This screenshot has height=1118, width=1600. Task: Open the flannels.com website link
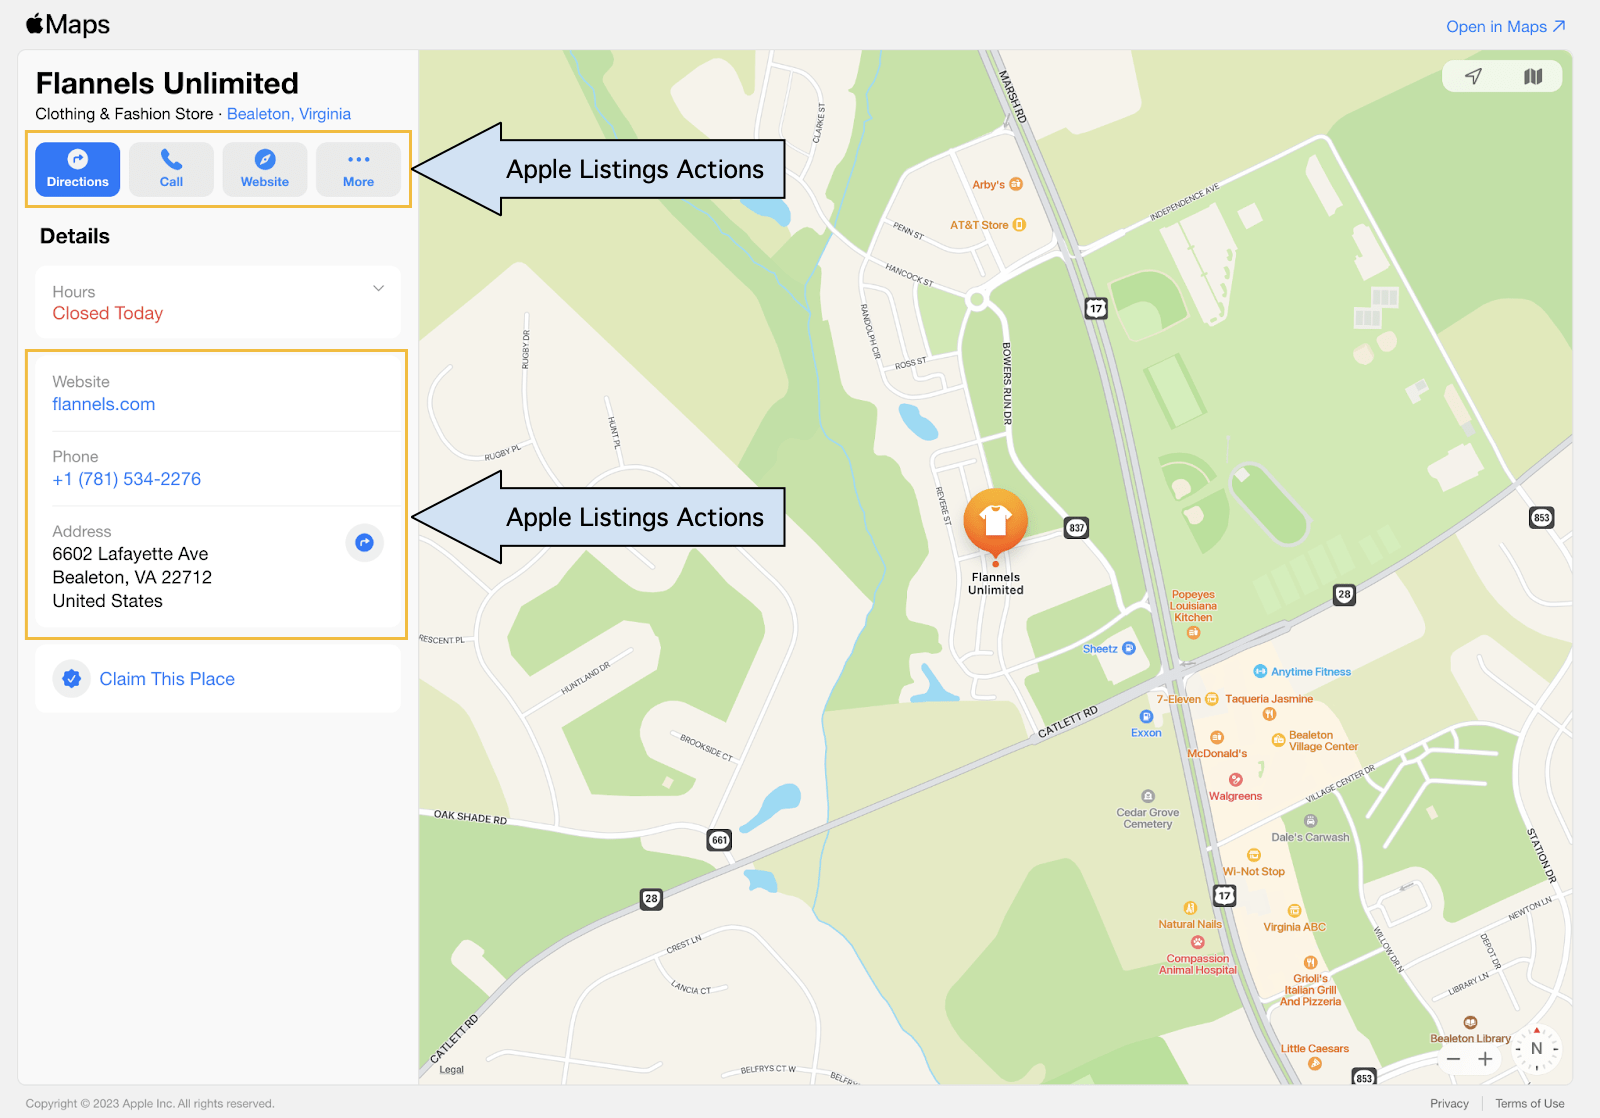[x=104, y=404]
